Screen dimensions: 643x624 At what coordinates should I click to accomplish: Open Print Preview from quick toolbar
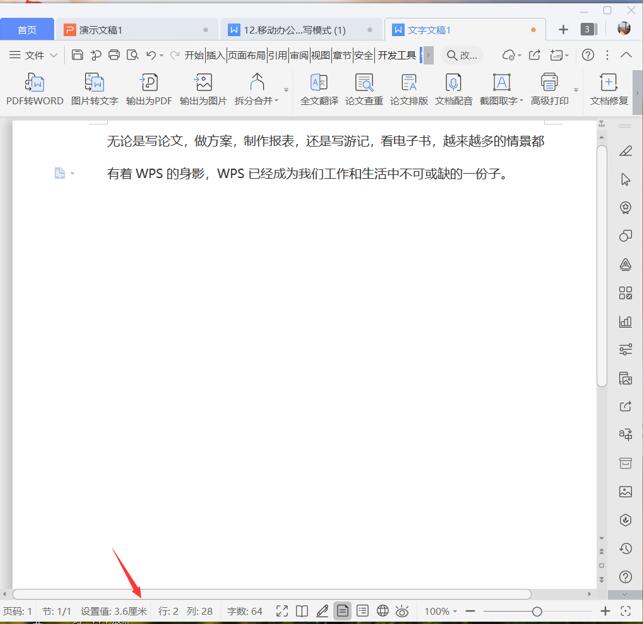click(x=132, y=55)
